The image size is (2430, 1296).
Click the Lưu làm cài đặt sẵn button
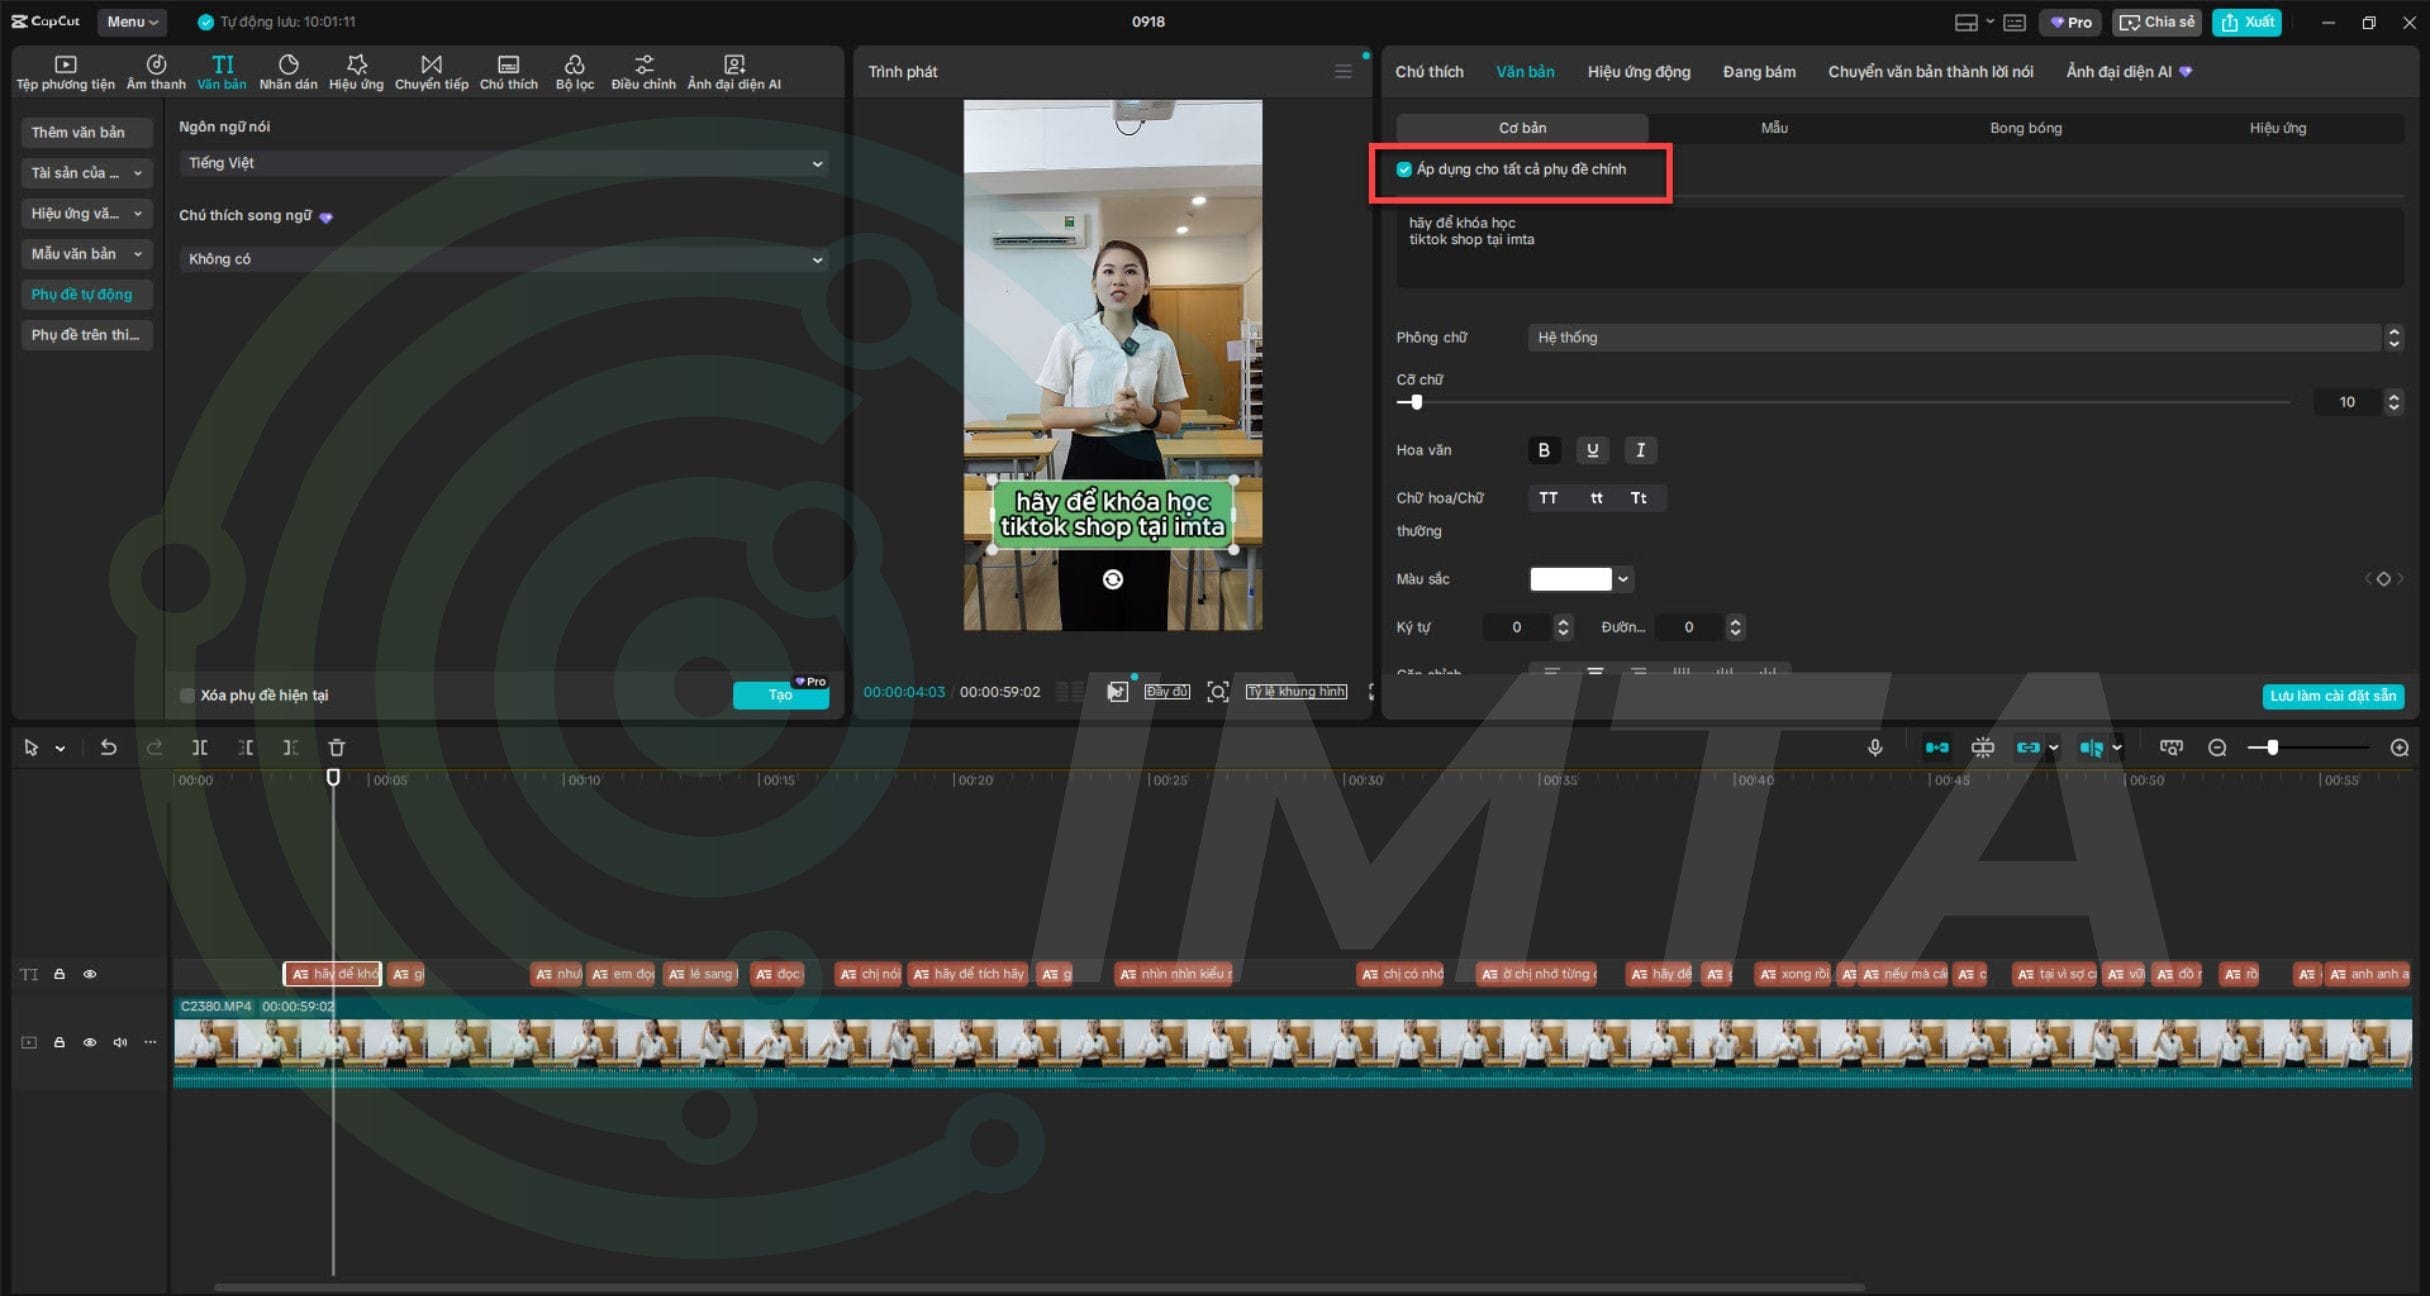pyautogui.click(x=2332, y=695)
